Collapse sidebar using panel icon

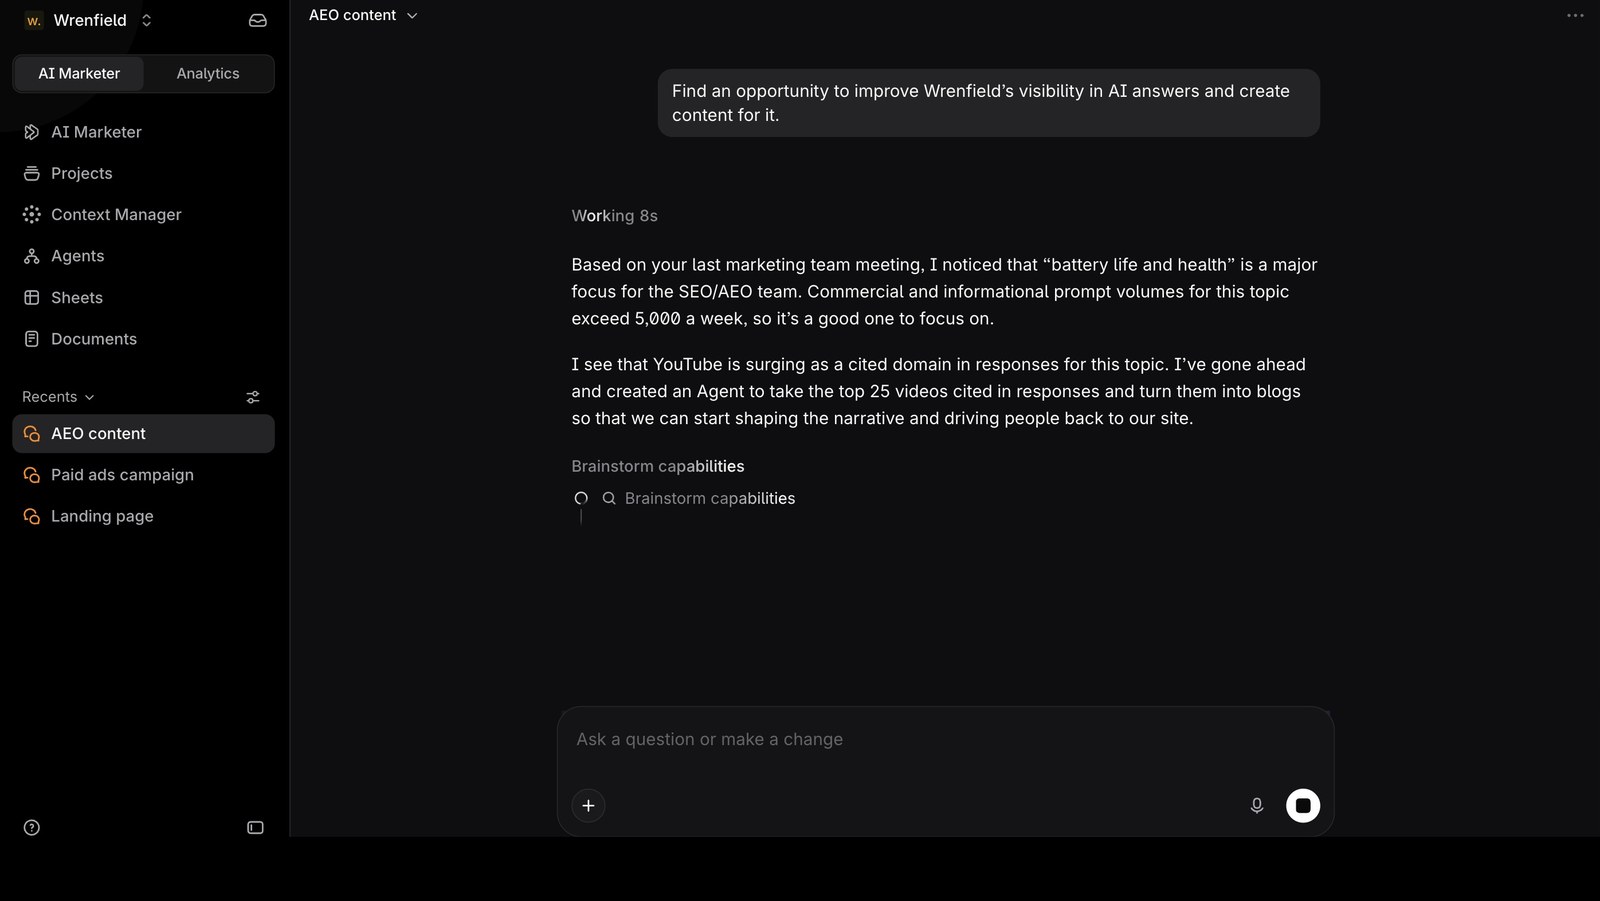click(255, 828)
